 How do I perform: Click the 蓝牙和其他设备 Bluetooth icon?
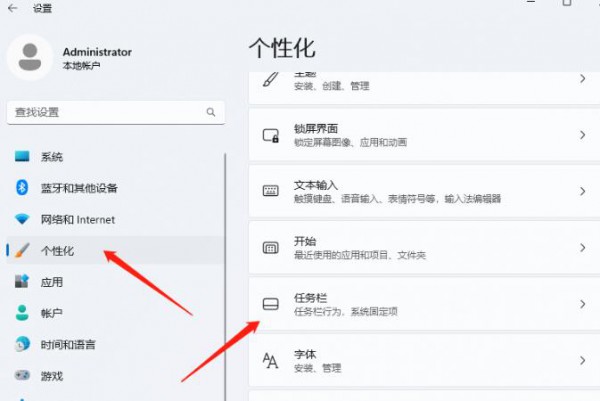point(22,188)
